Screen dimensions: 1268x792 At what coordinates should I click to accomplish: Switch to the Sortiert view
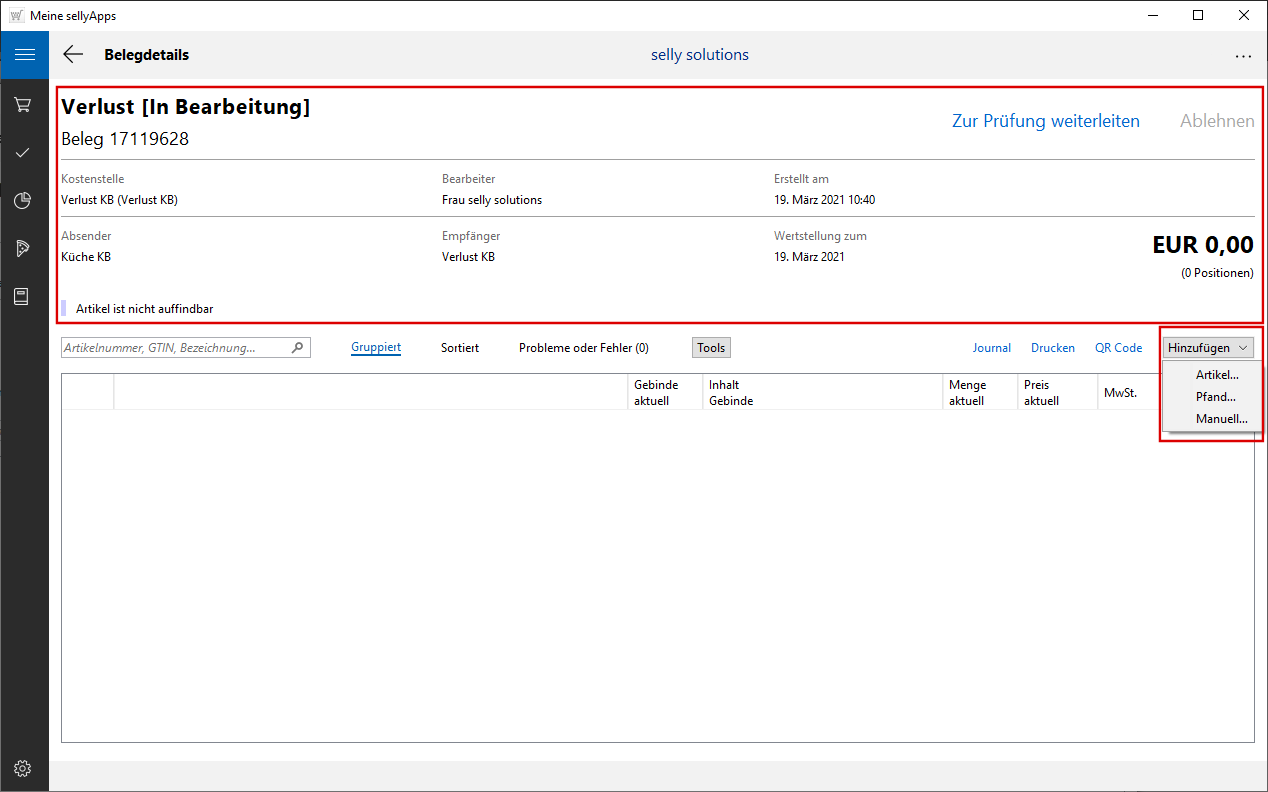click(x=460, y=348)
